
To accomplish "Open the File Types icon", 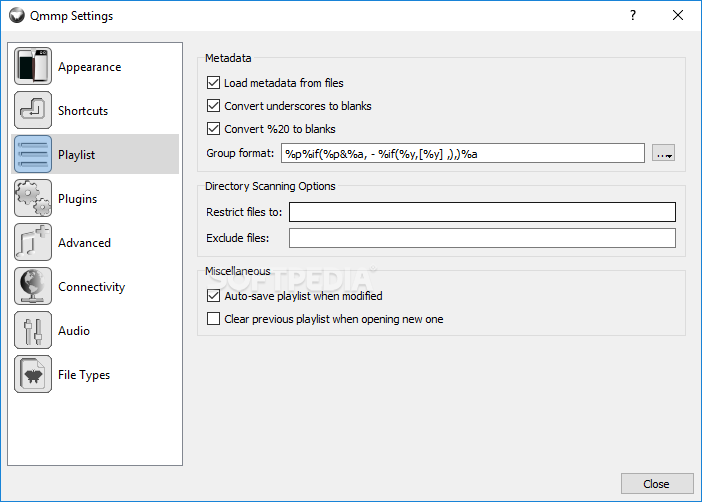I will pyautogui.click(x=33, y=374).
